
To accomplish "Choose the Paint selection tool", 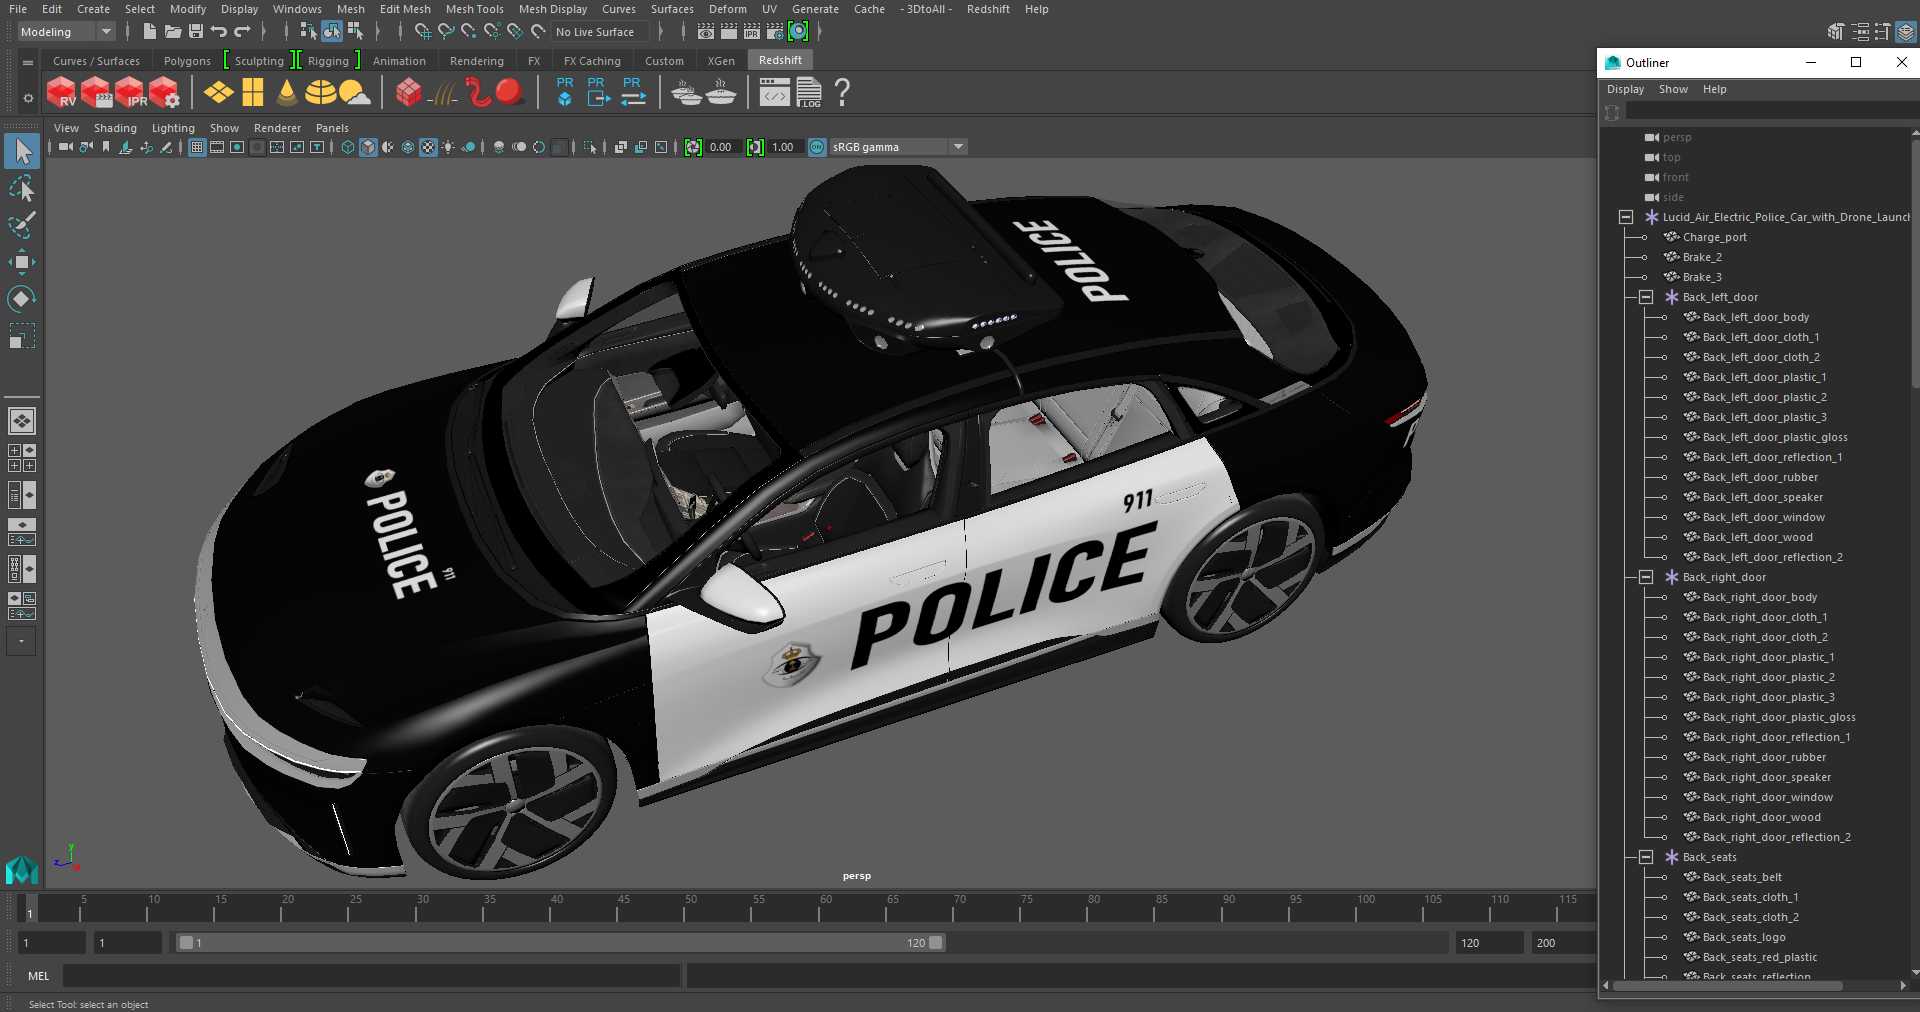I will tap(22, 225).
